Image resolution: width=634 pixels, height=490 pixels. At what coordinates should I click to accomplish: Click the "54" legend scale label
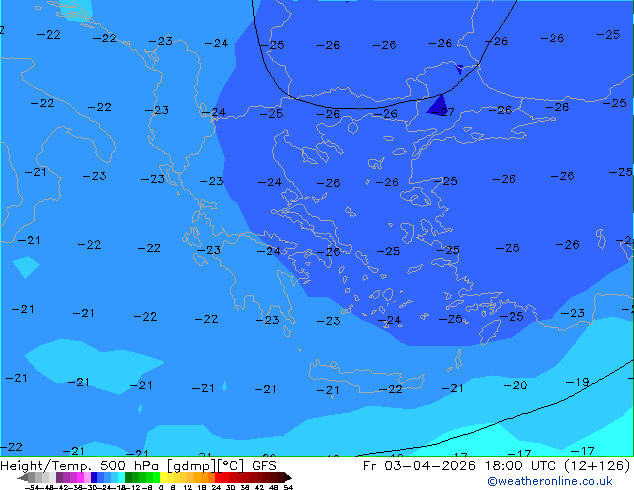point(288,487)
